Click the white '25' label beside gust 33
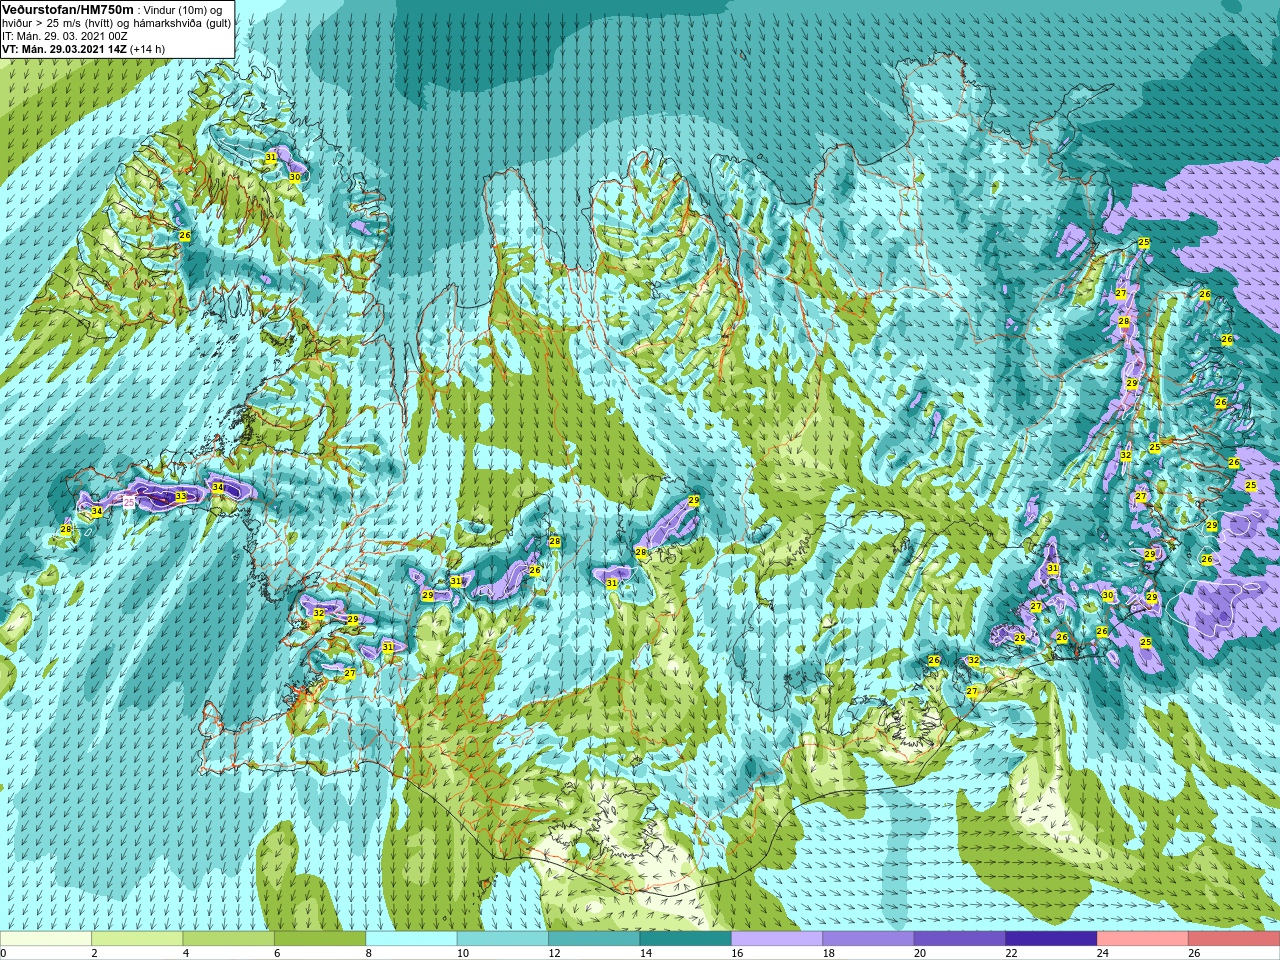1280x960 pixels. coord(129,502)
